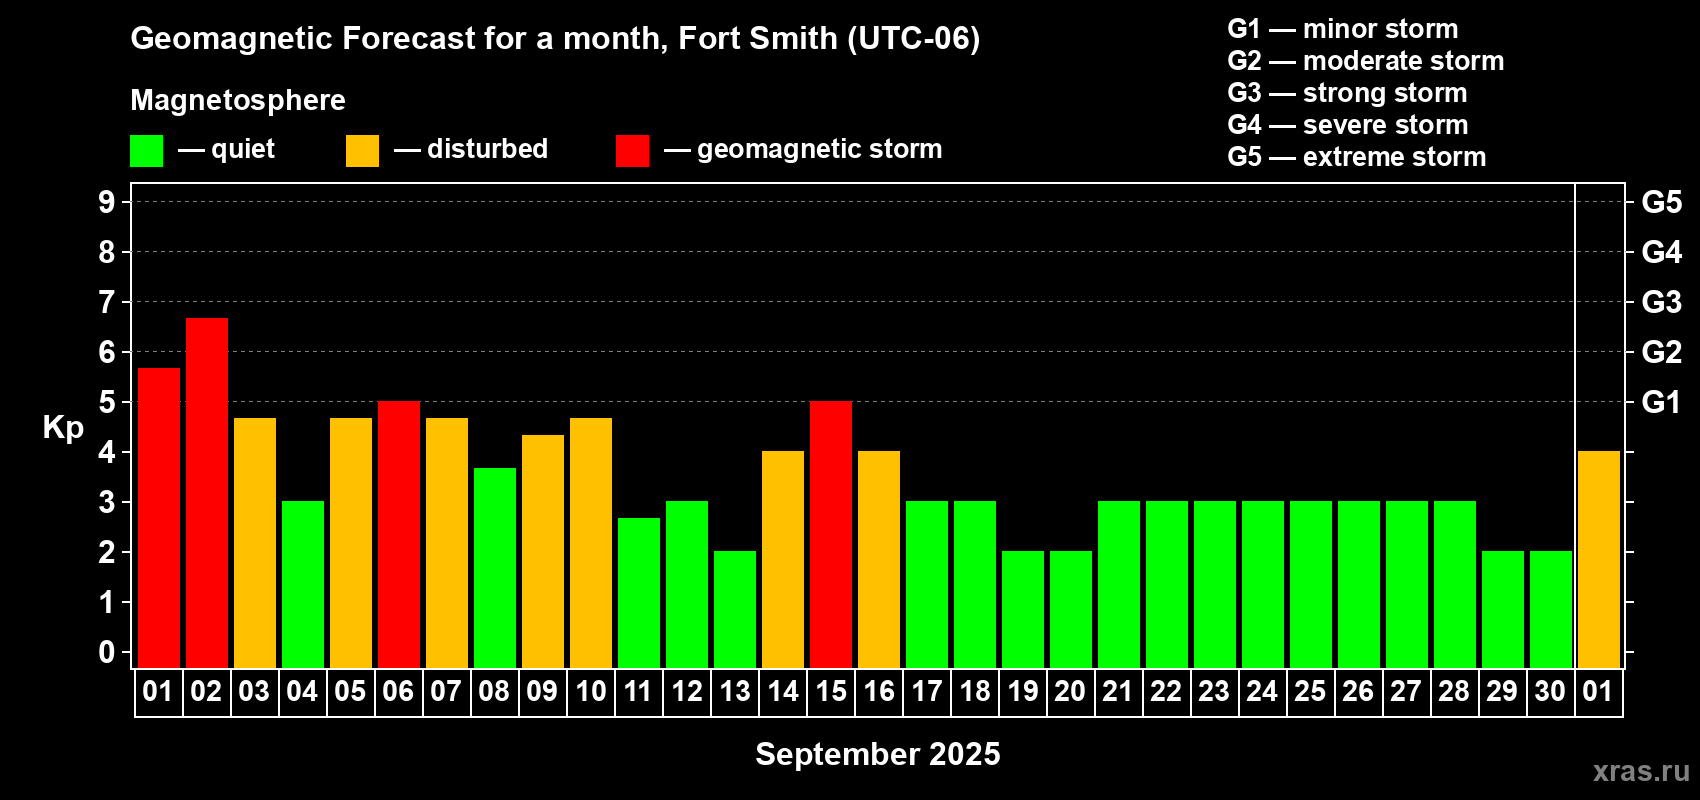
Task: Click the green bar for day 08
Action: [x=495, y=568]
